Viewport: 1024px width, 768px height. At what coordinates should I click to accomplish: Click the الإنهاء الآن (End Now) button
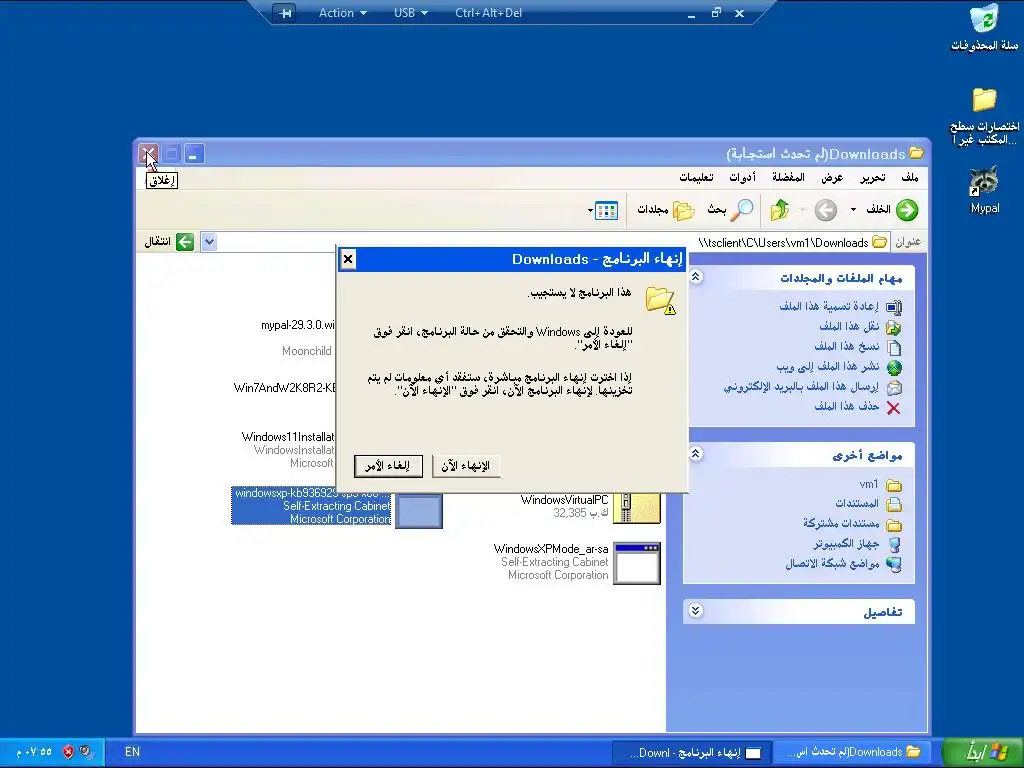pos(466,466)
